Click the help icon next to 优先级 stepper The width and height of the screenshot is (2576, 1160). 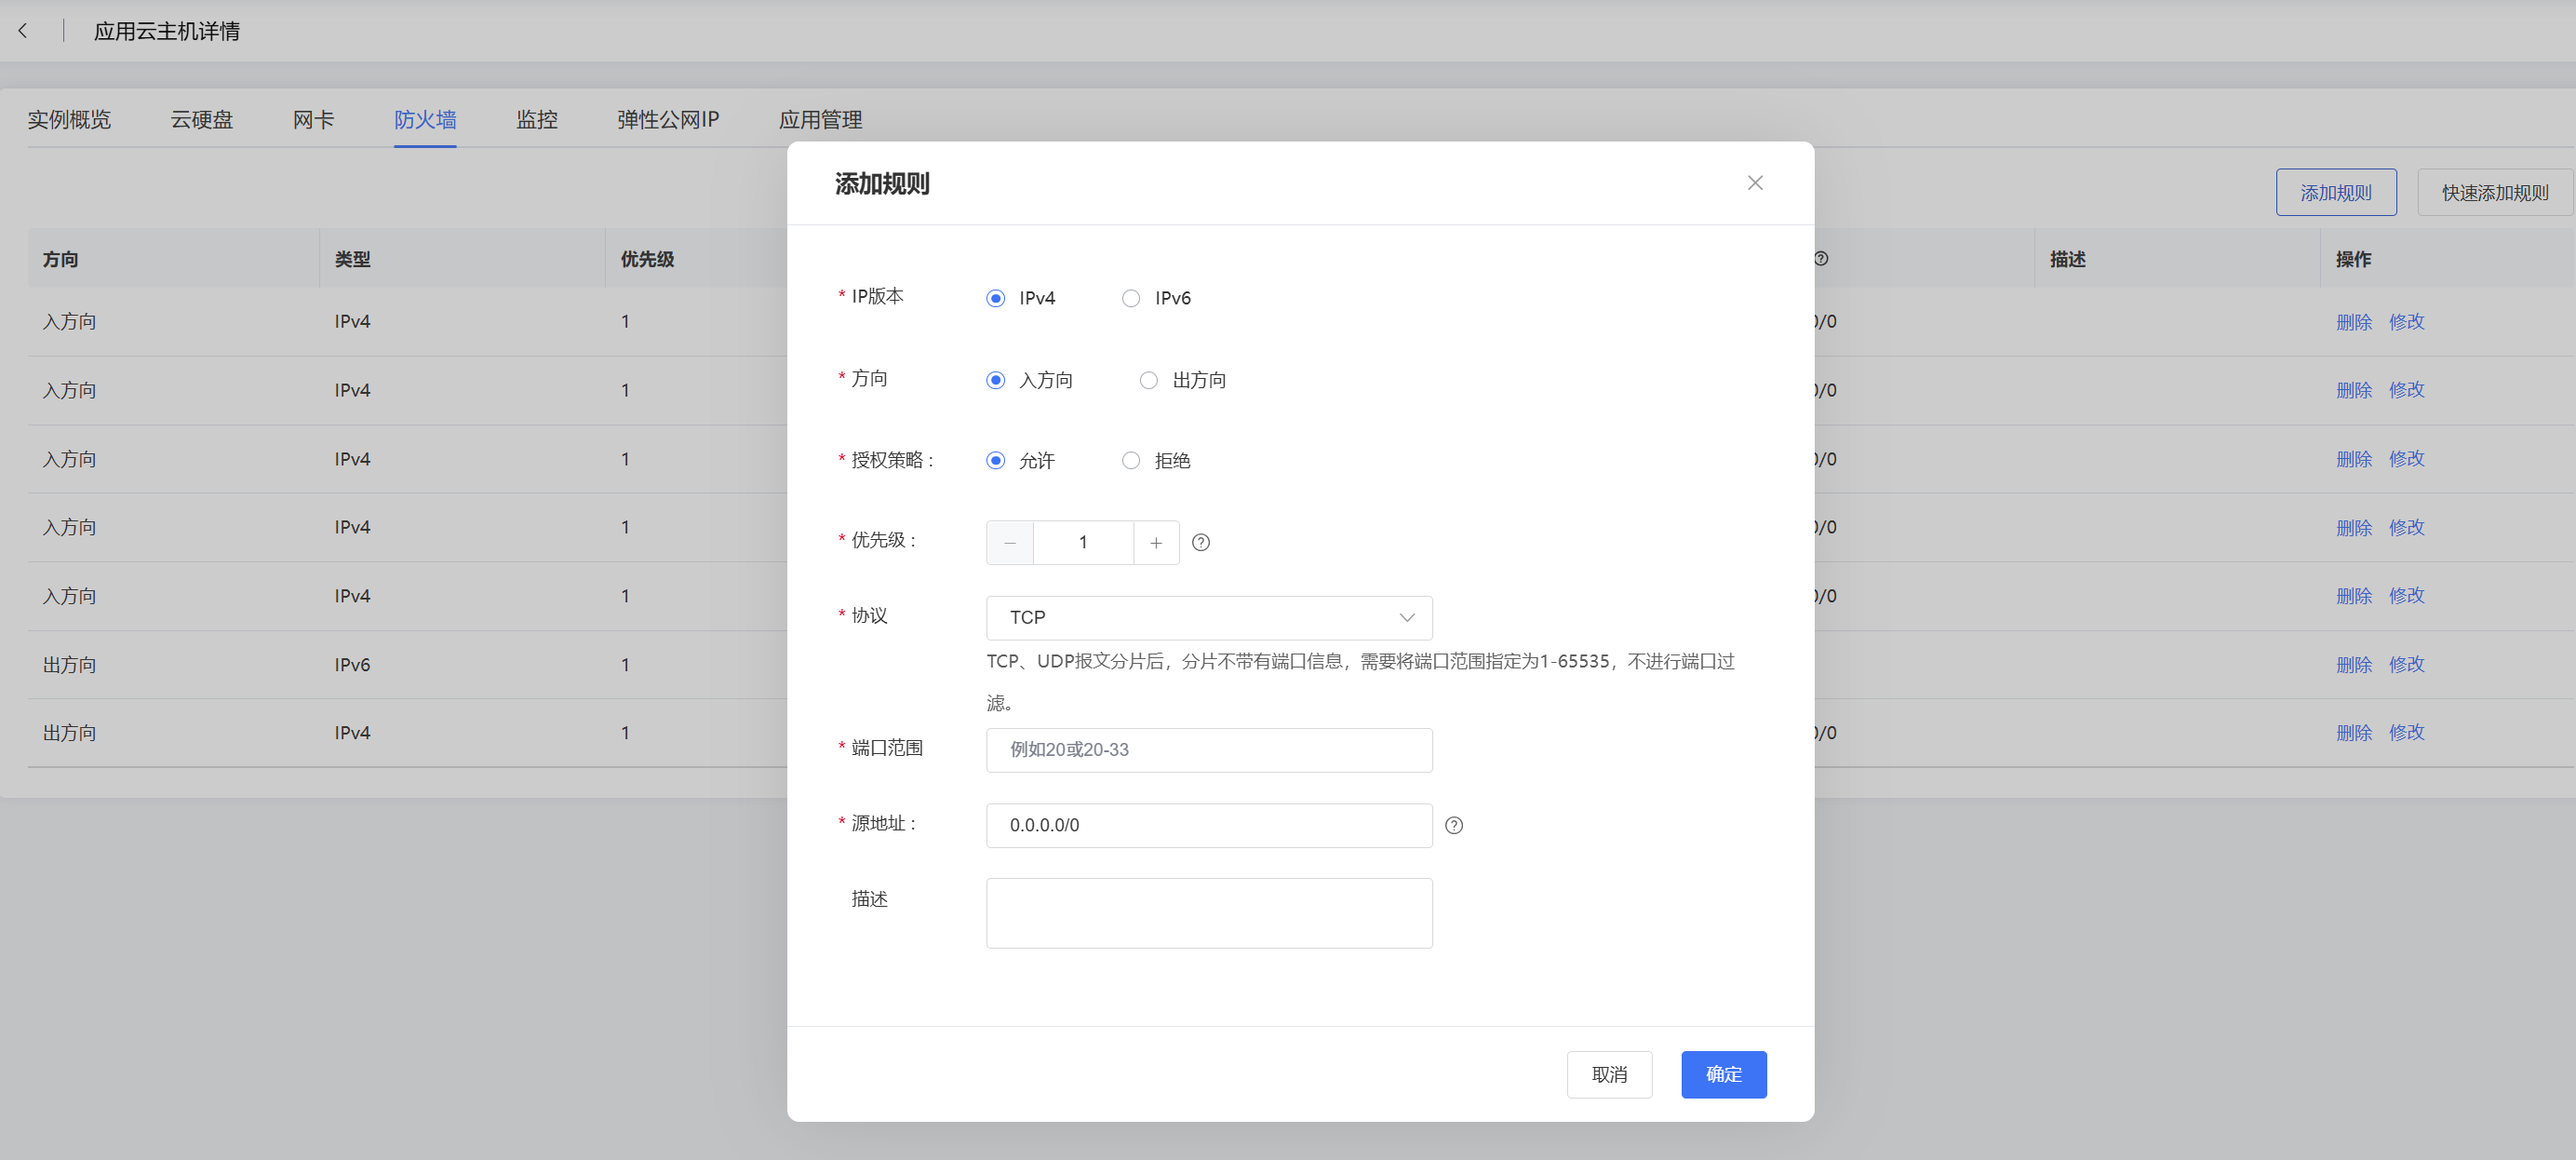point(1201,542)
